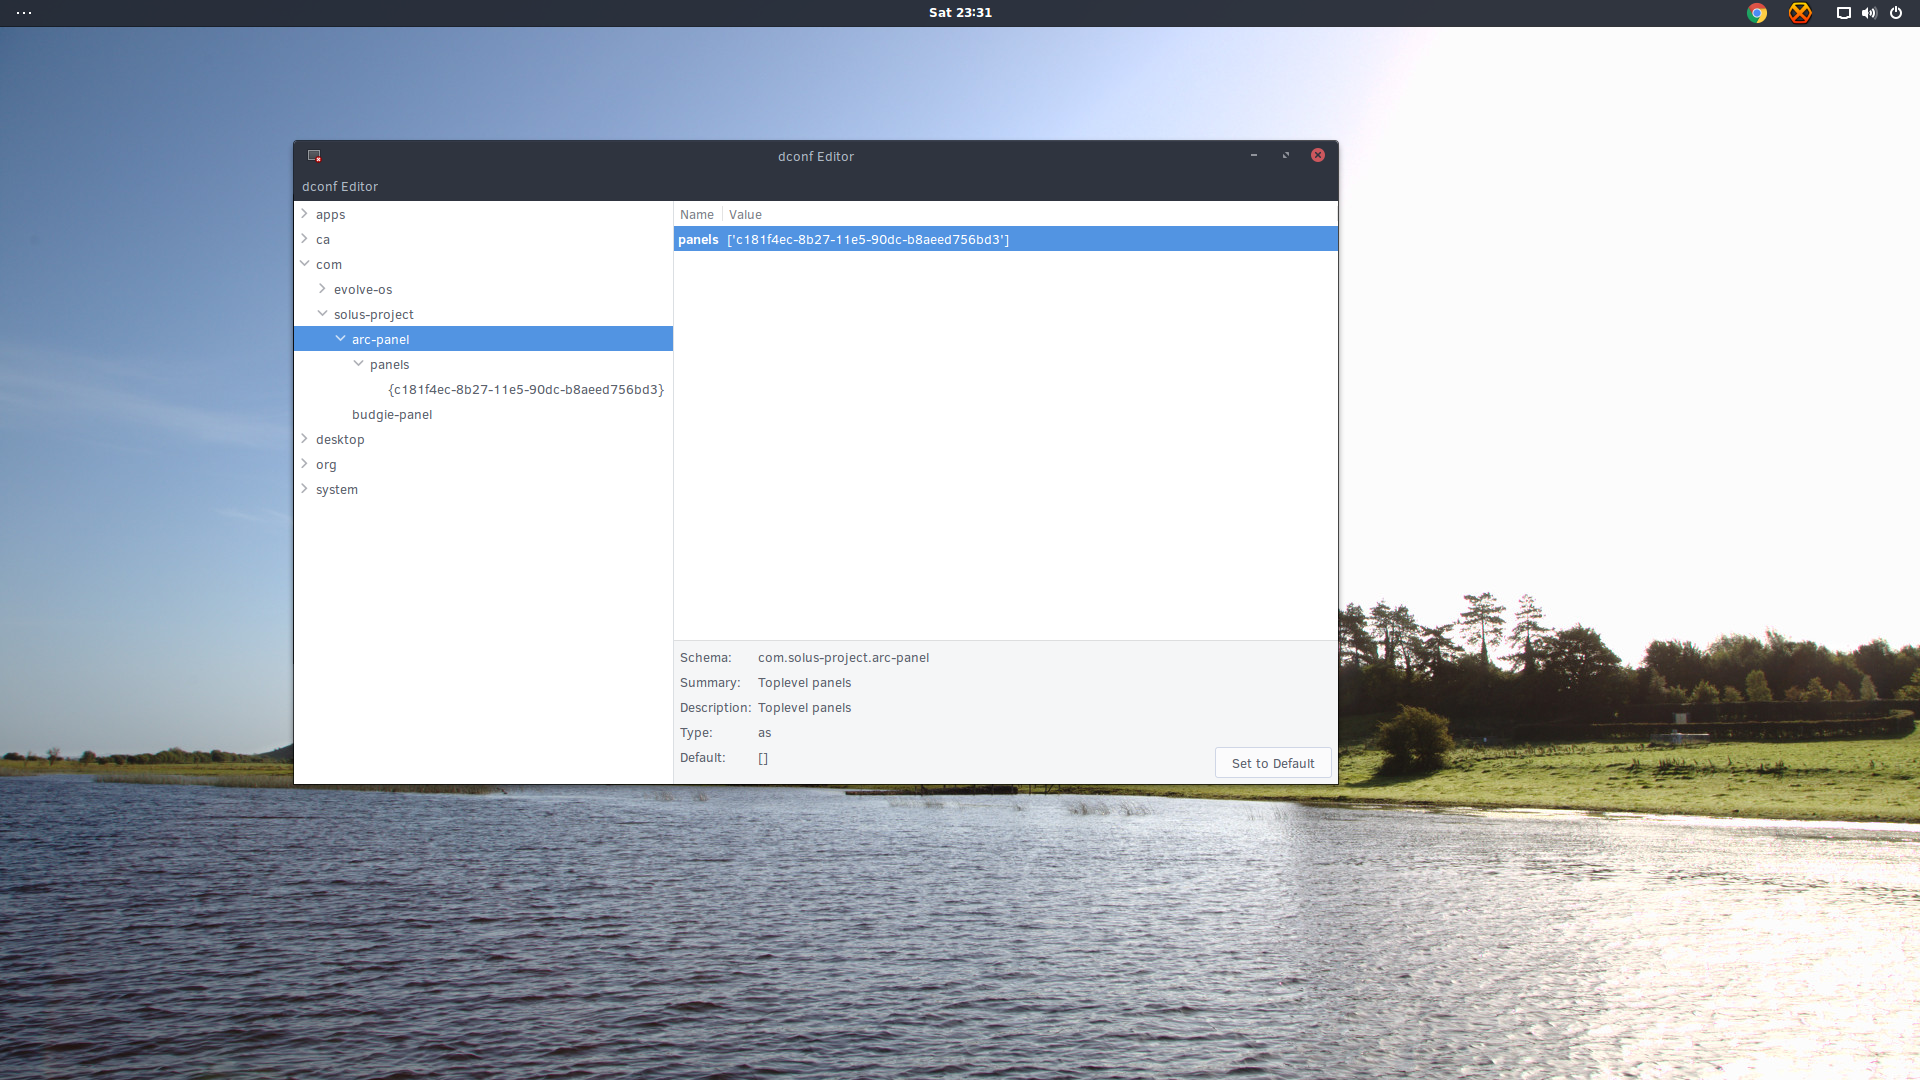Select the com folder in the tree
This screenshot has width=1920, height=1080.
click(x=329, y=265)
